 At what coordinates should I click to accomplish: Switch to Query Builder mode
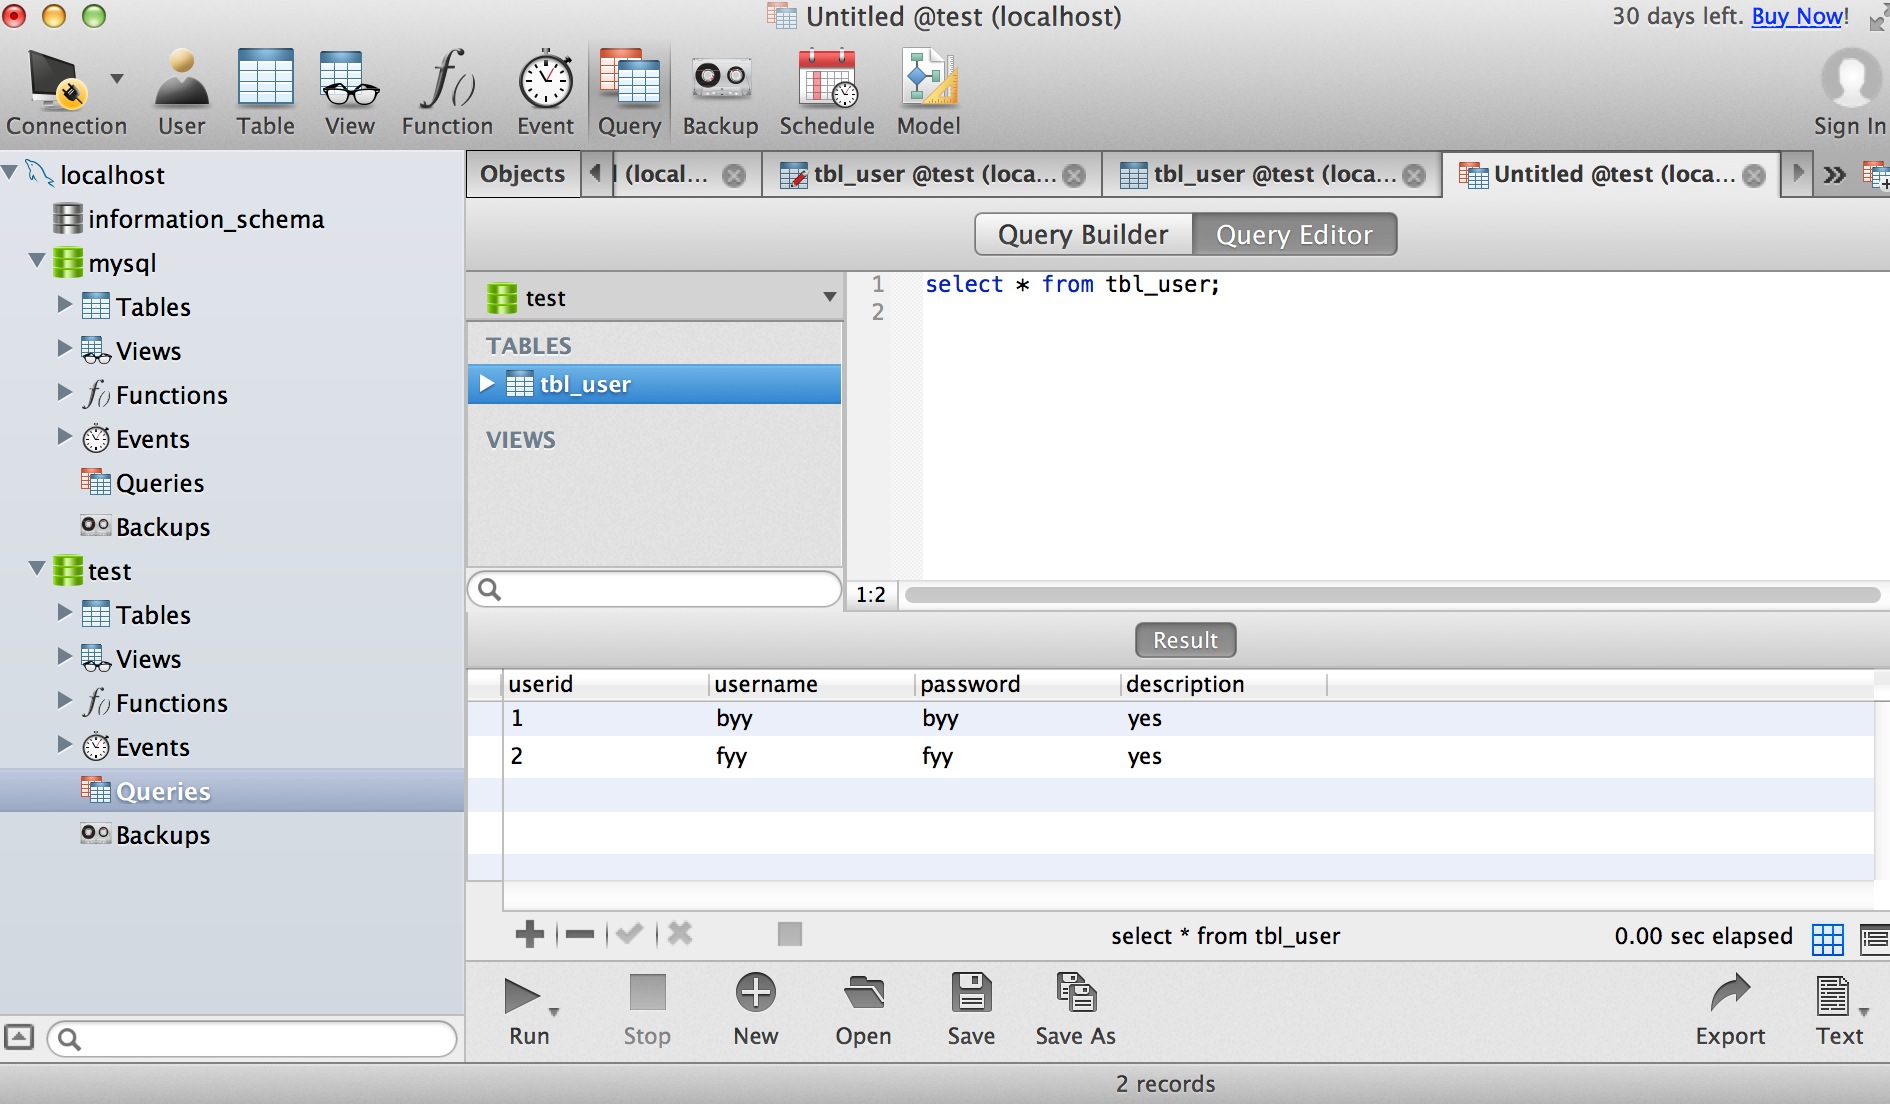click(x=1083, y=234)
